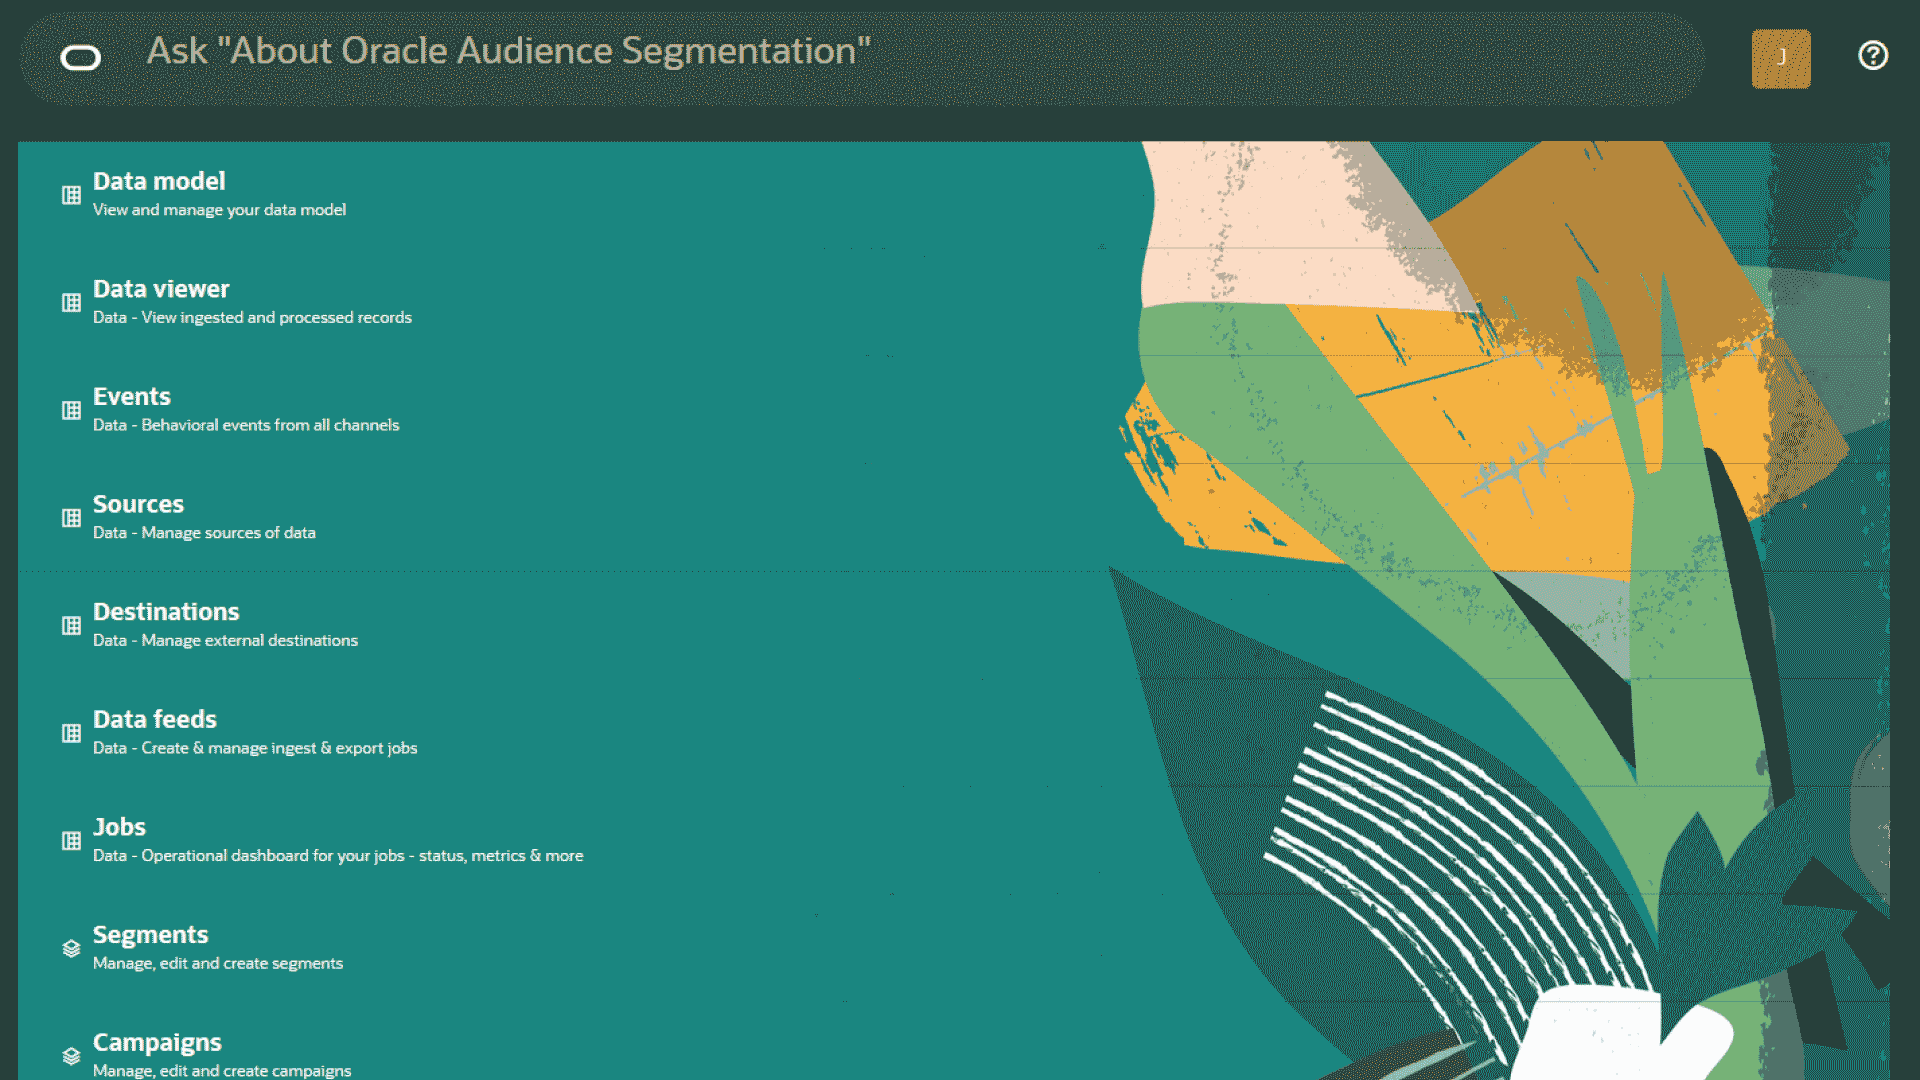Open the user avatar labeled J
Image resolution: width=1920 pixels, height=1080 pixels.
tap(1781, 59)
